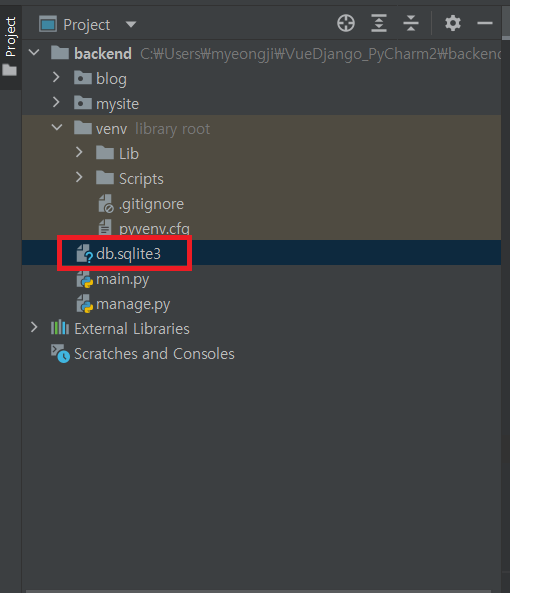Open Project panel gear settings
Viewport: 535px width, 593px height.
(453, 23)
